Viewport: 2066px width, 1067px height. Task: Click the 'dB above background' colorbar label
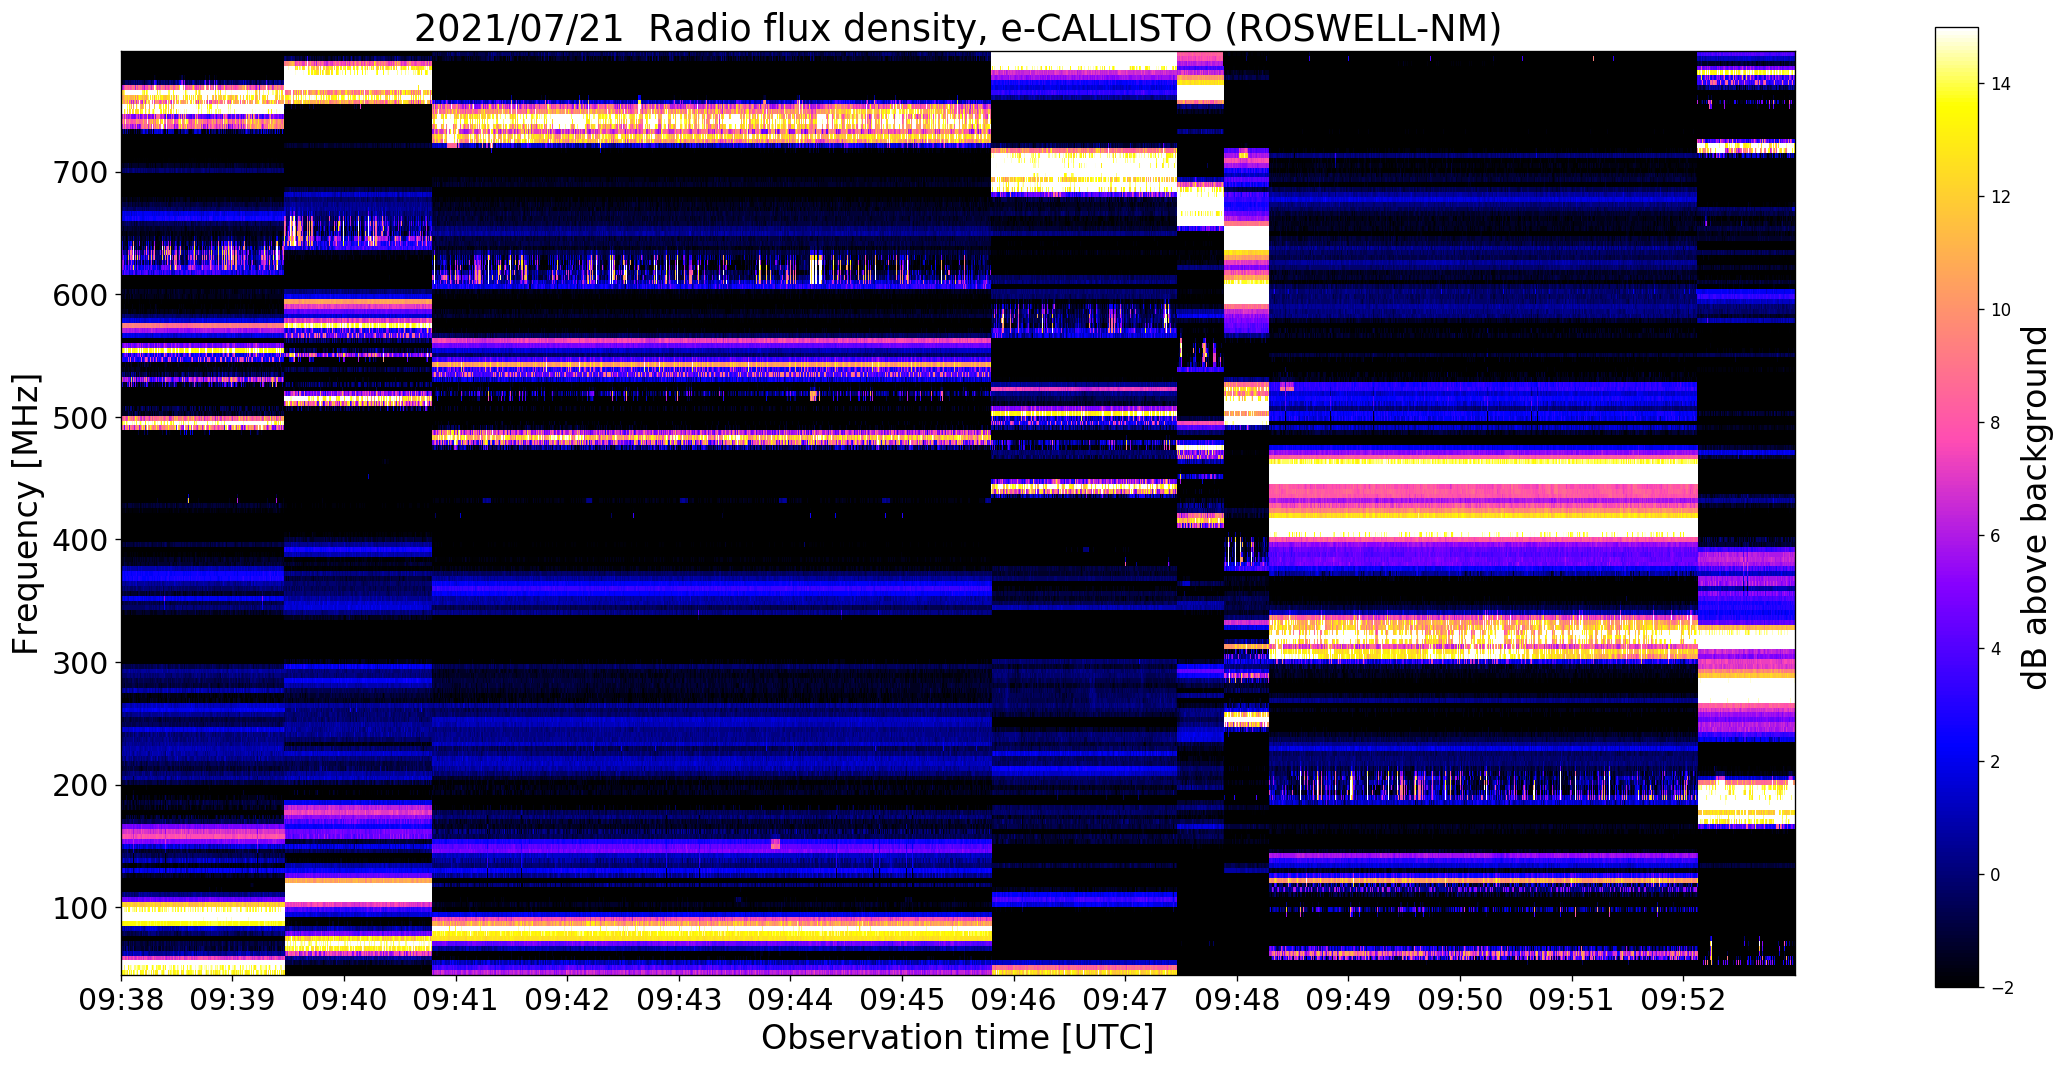2035,508
